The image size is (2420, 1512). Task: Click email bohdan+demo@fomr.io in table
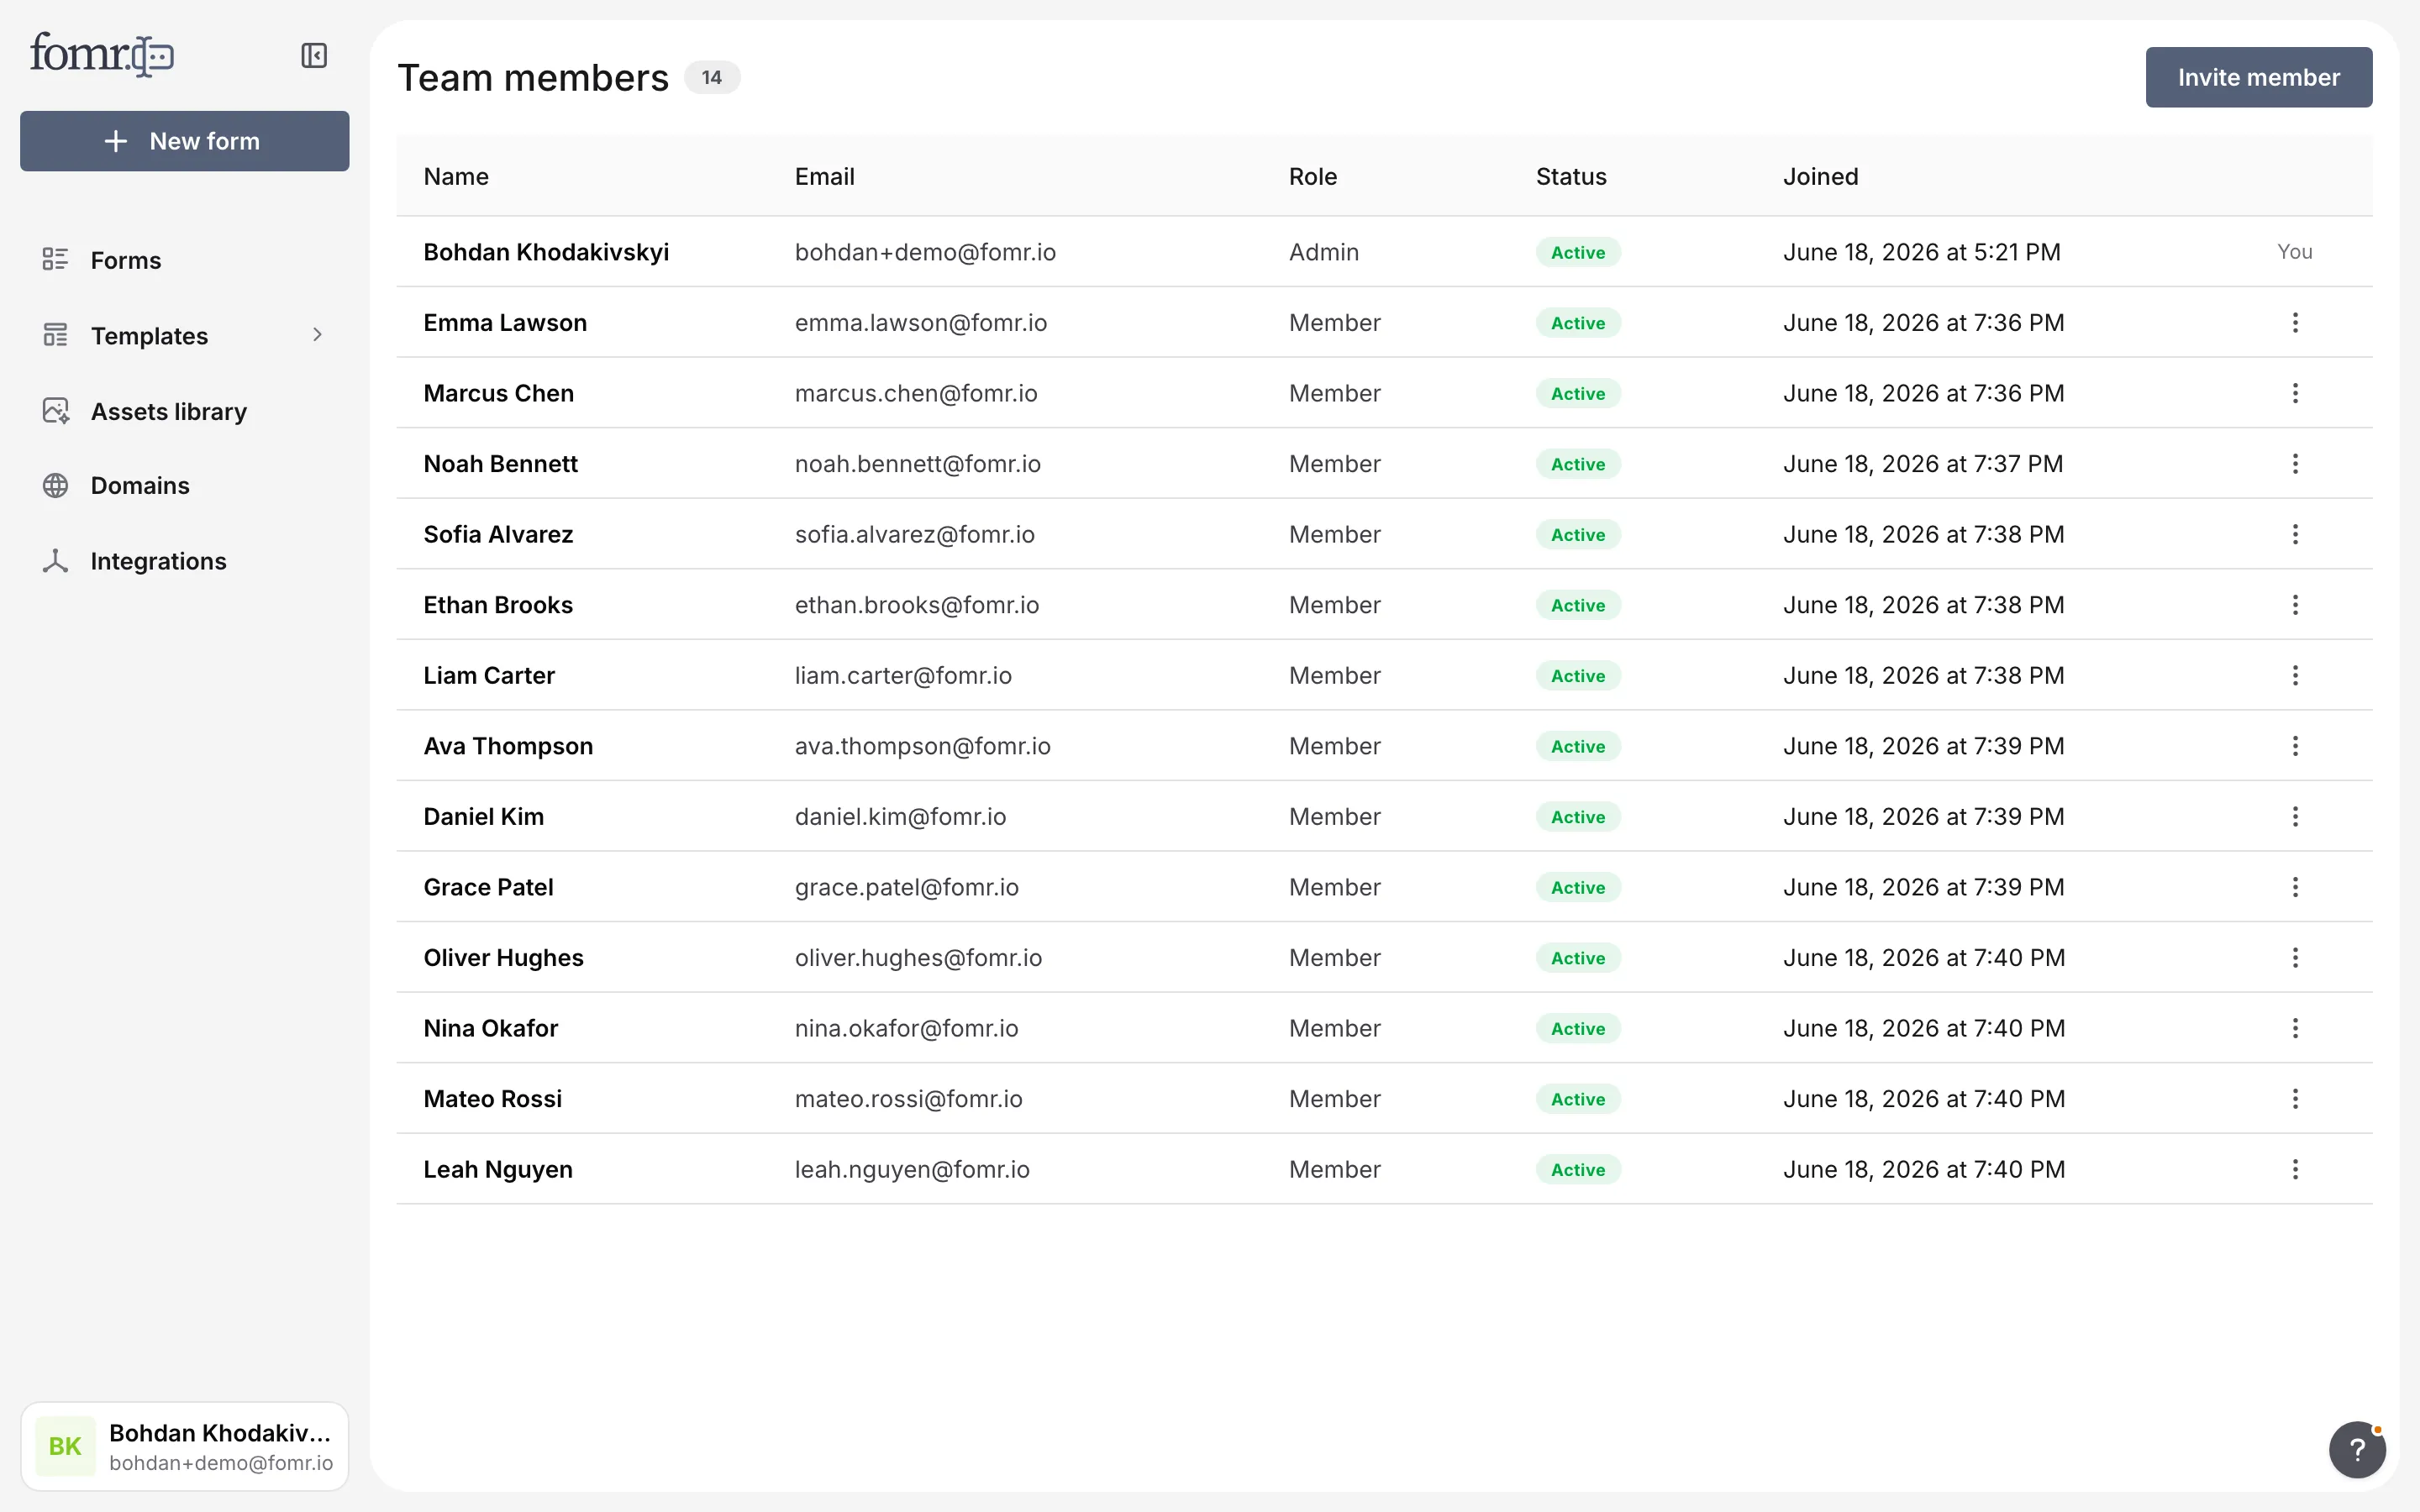(925, 252)
